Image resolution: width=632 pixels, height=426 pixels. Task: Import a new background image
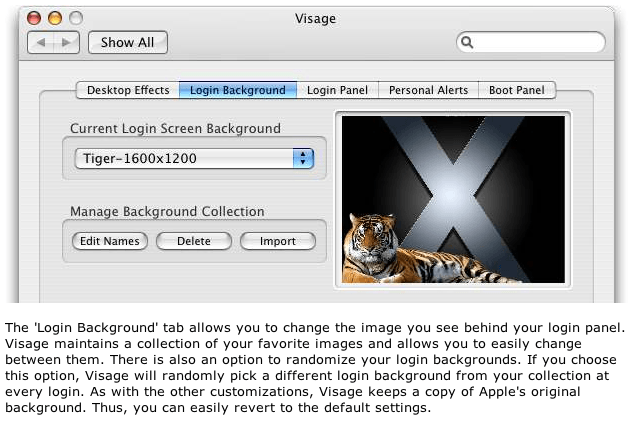pyautogui.click(x=278, y=241)
